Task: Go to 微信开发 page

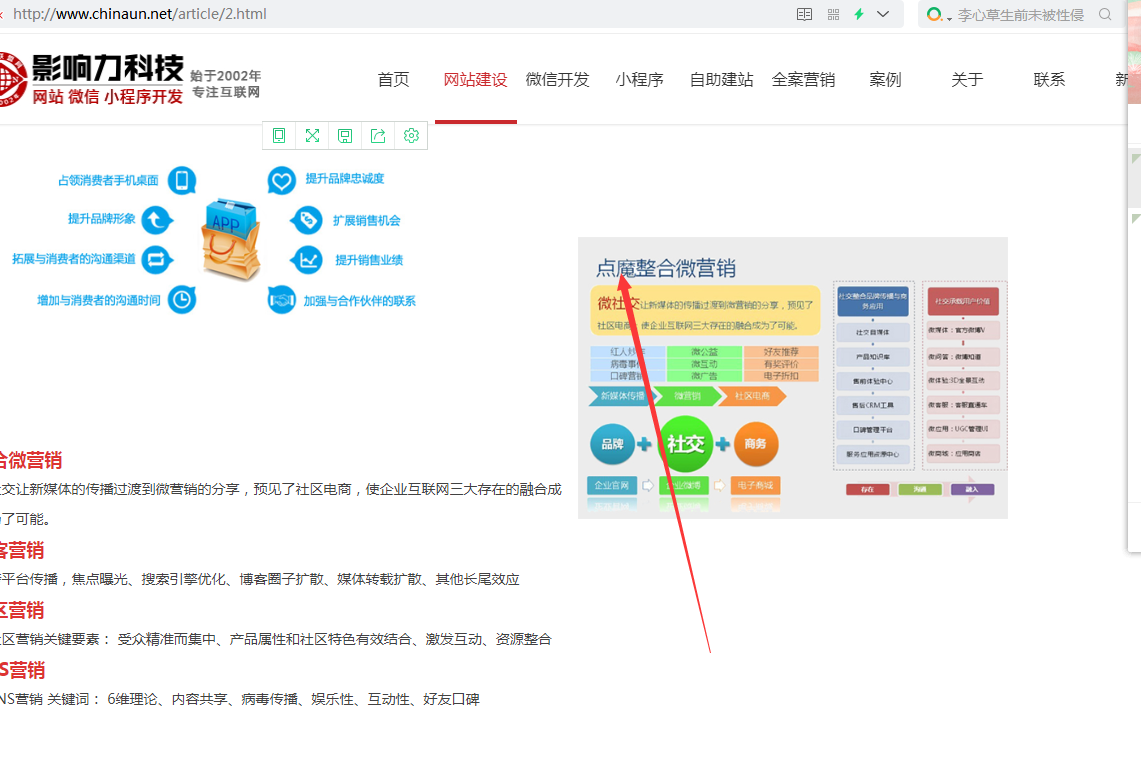Action: click(x=557, y=80)
